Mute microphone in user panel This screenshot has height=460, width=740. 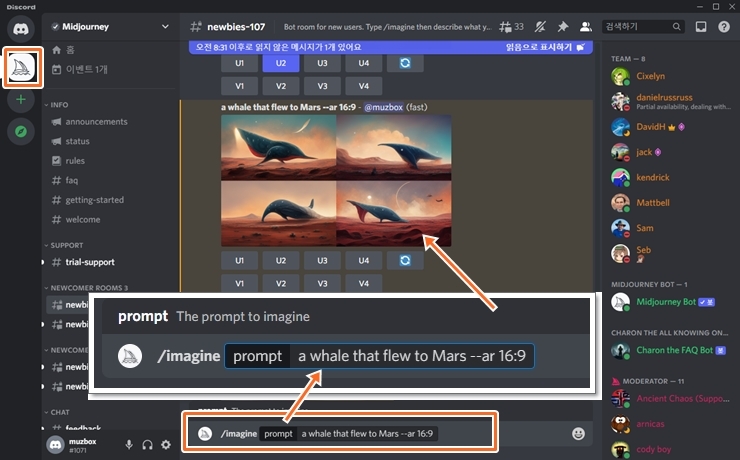[x=128, y=444]
